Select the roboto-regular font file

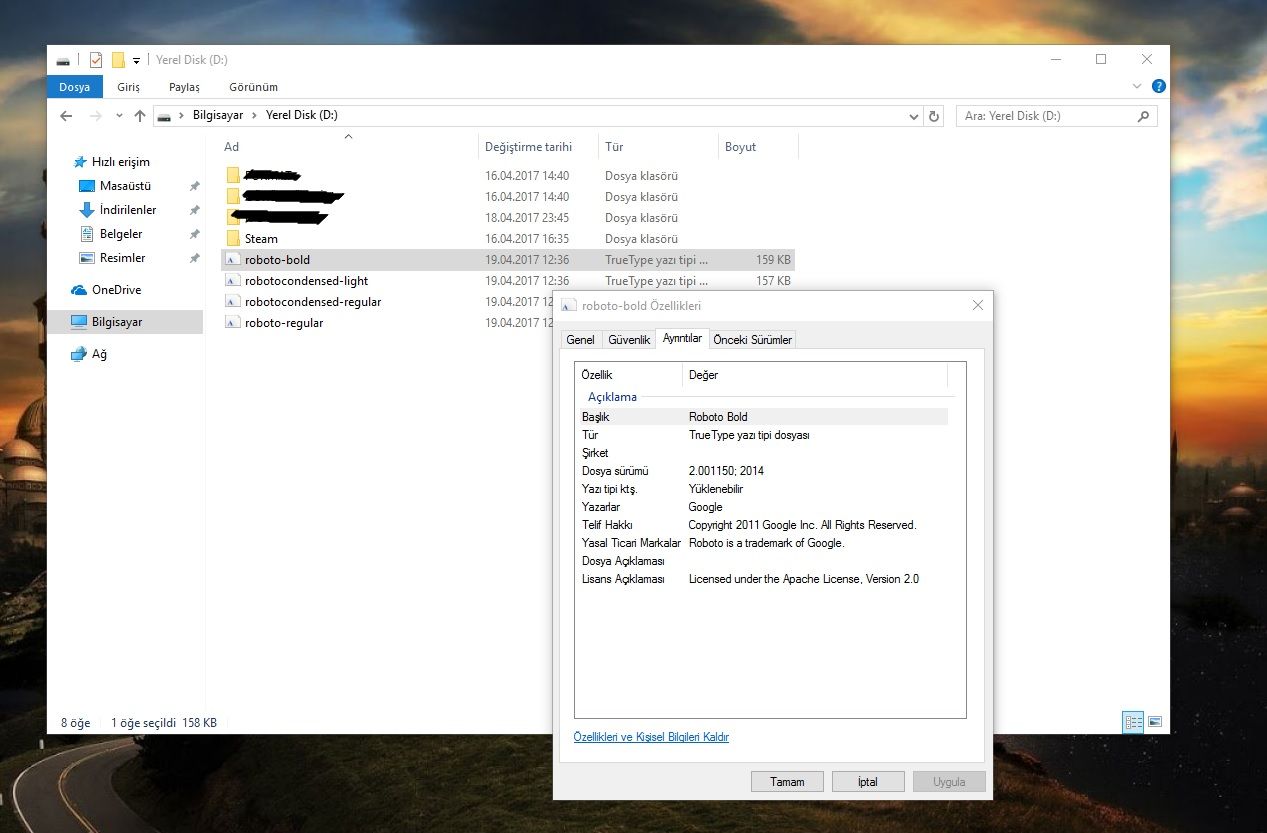pyautogui.click(x=284, y=323)
